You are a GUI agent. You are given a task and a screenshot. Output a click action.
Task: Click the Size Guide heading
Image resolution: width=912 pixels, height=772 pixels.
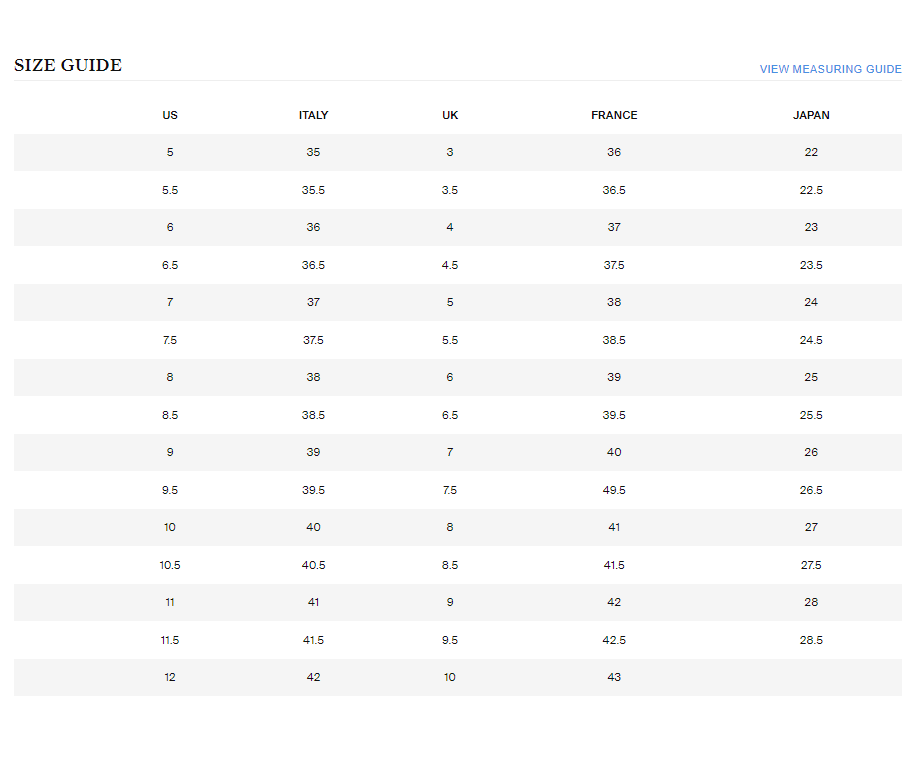68,66
